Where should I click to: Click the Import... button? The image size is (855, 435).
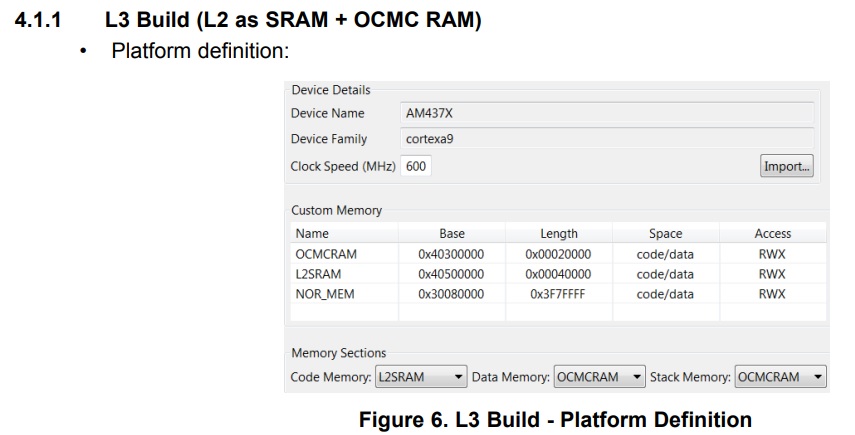tap(787, 166)
